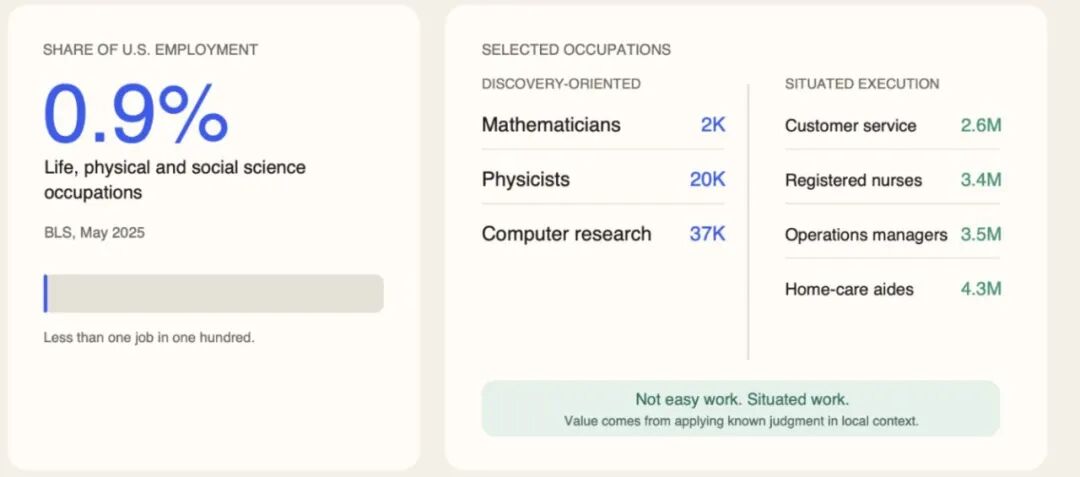Click the Discovery-Oriented column heading

pyautogui.click(x=561, y=84)
